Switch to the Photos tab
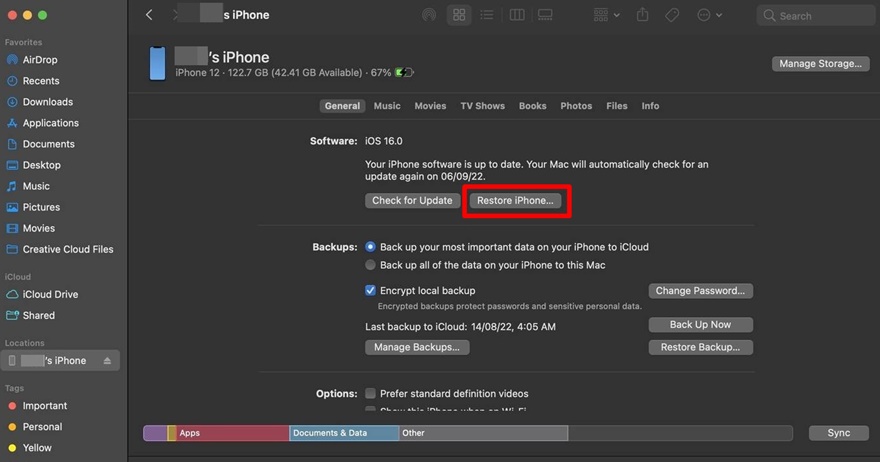This screenshot has width=880, height=462. (x=576, y=106)
